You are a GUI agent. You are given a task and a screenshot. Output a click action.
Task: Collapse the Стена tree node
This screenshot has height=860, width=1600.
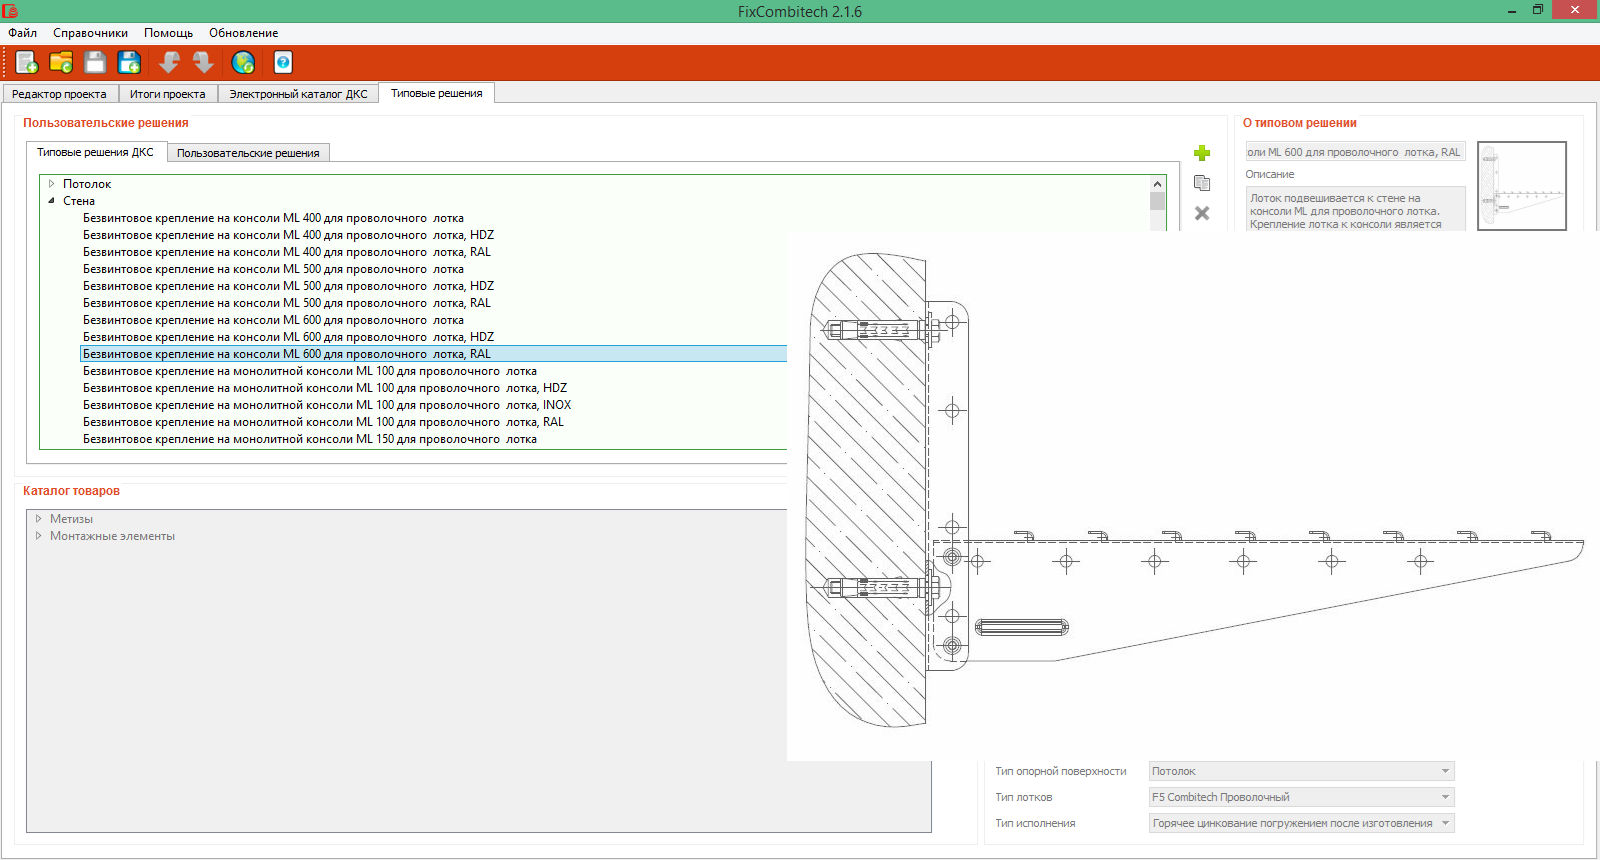51,201
